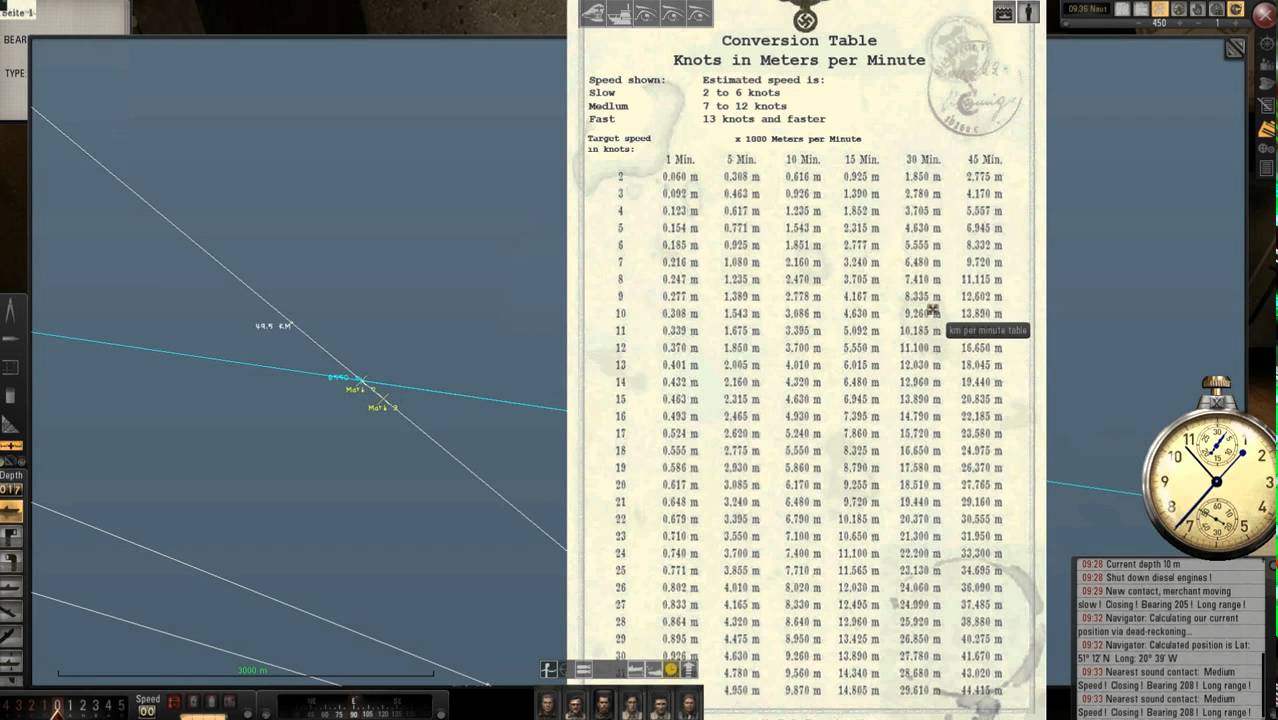Image resolution: width=1278 pixels, height=720 pixels.
Task: Click the round dial station icon in top bar
Action: pos(1180,9)
